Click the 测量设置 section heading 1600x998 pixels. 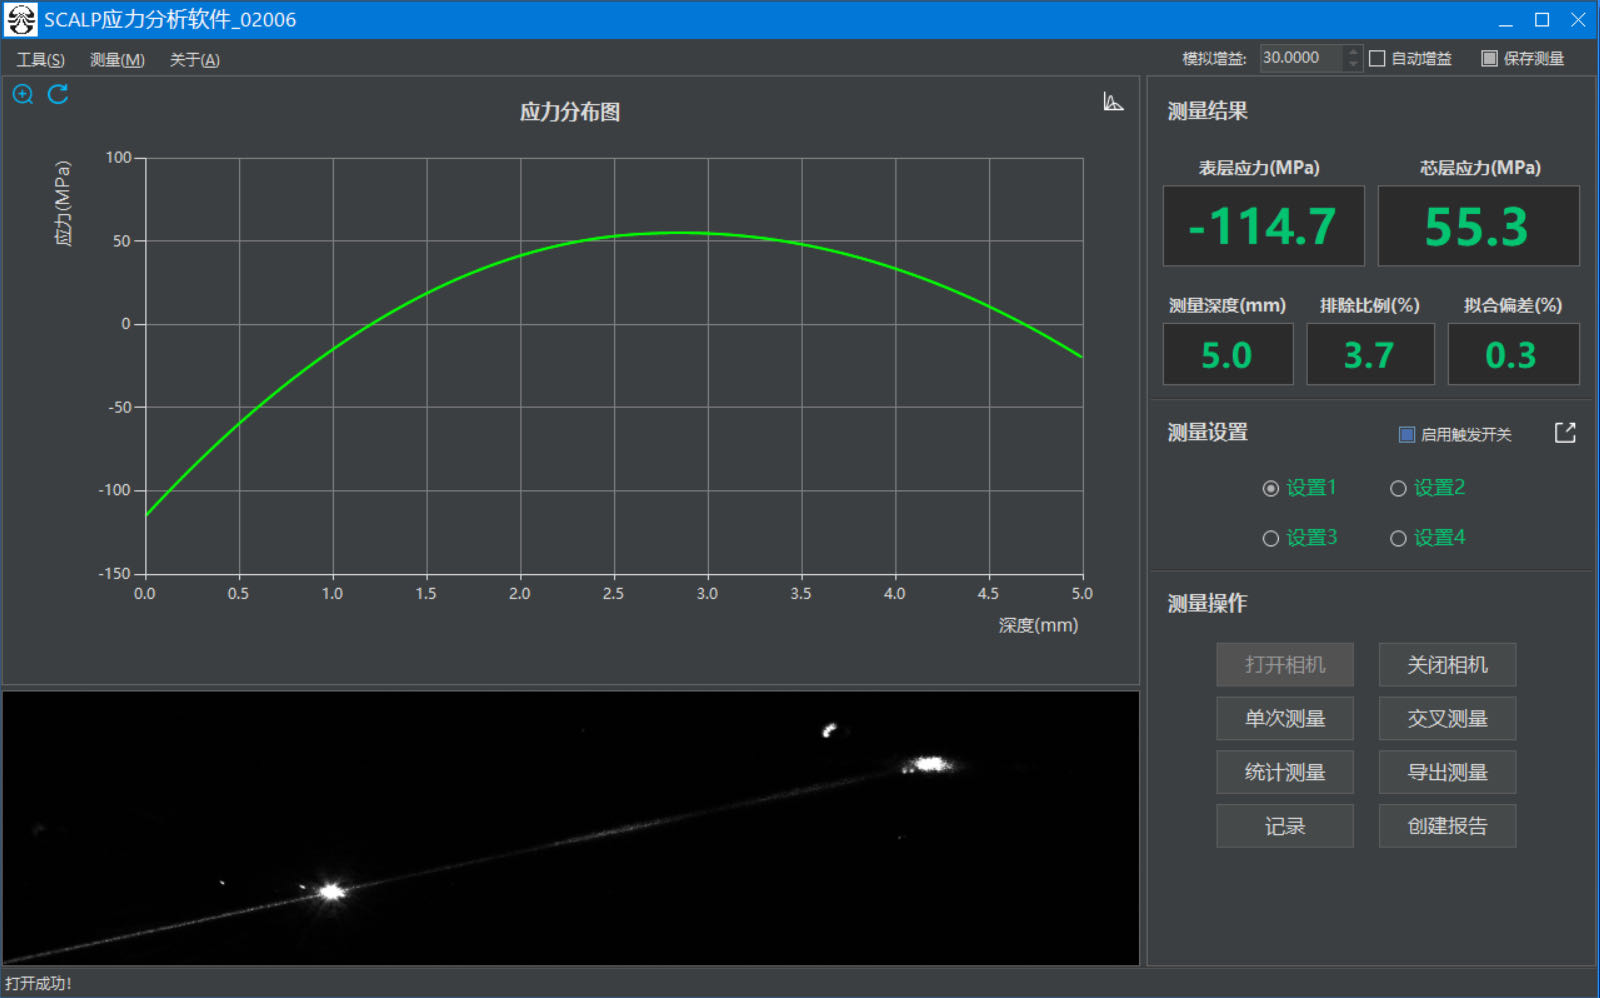(x=1207, y=432)
